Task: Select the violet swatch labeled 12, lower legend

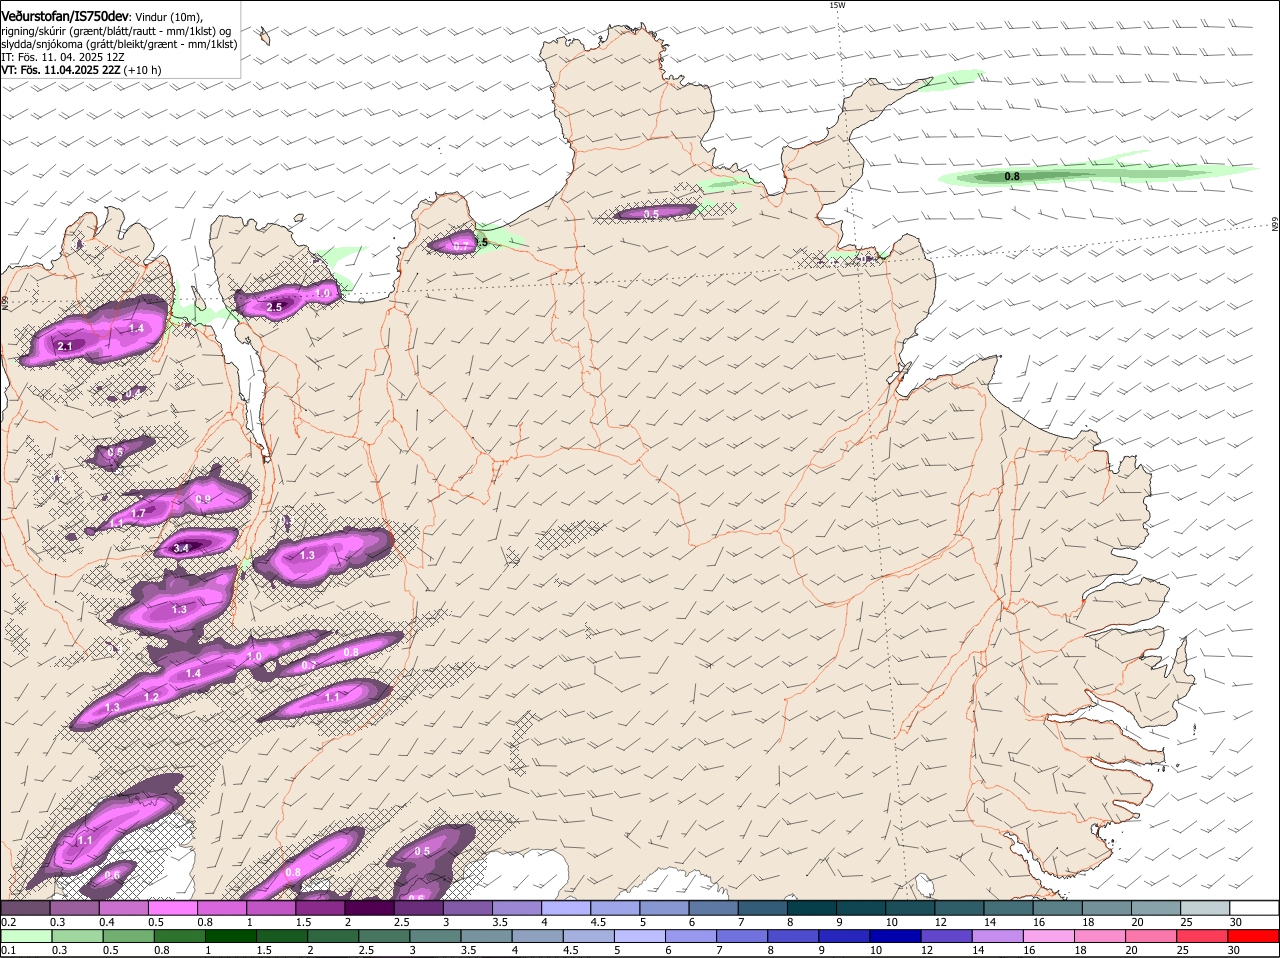Action: [946, 937]
